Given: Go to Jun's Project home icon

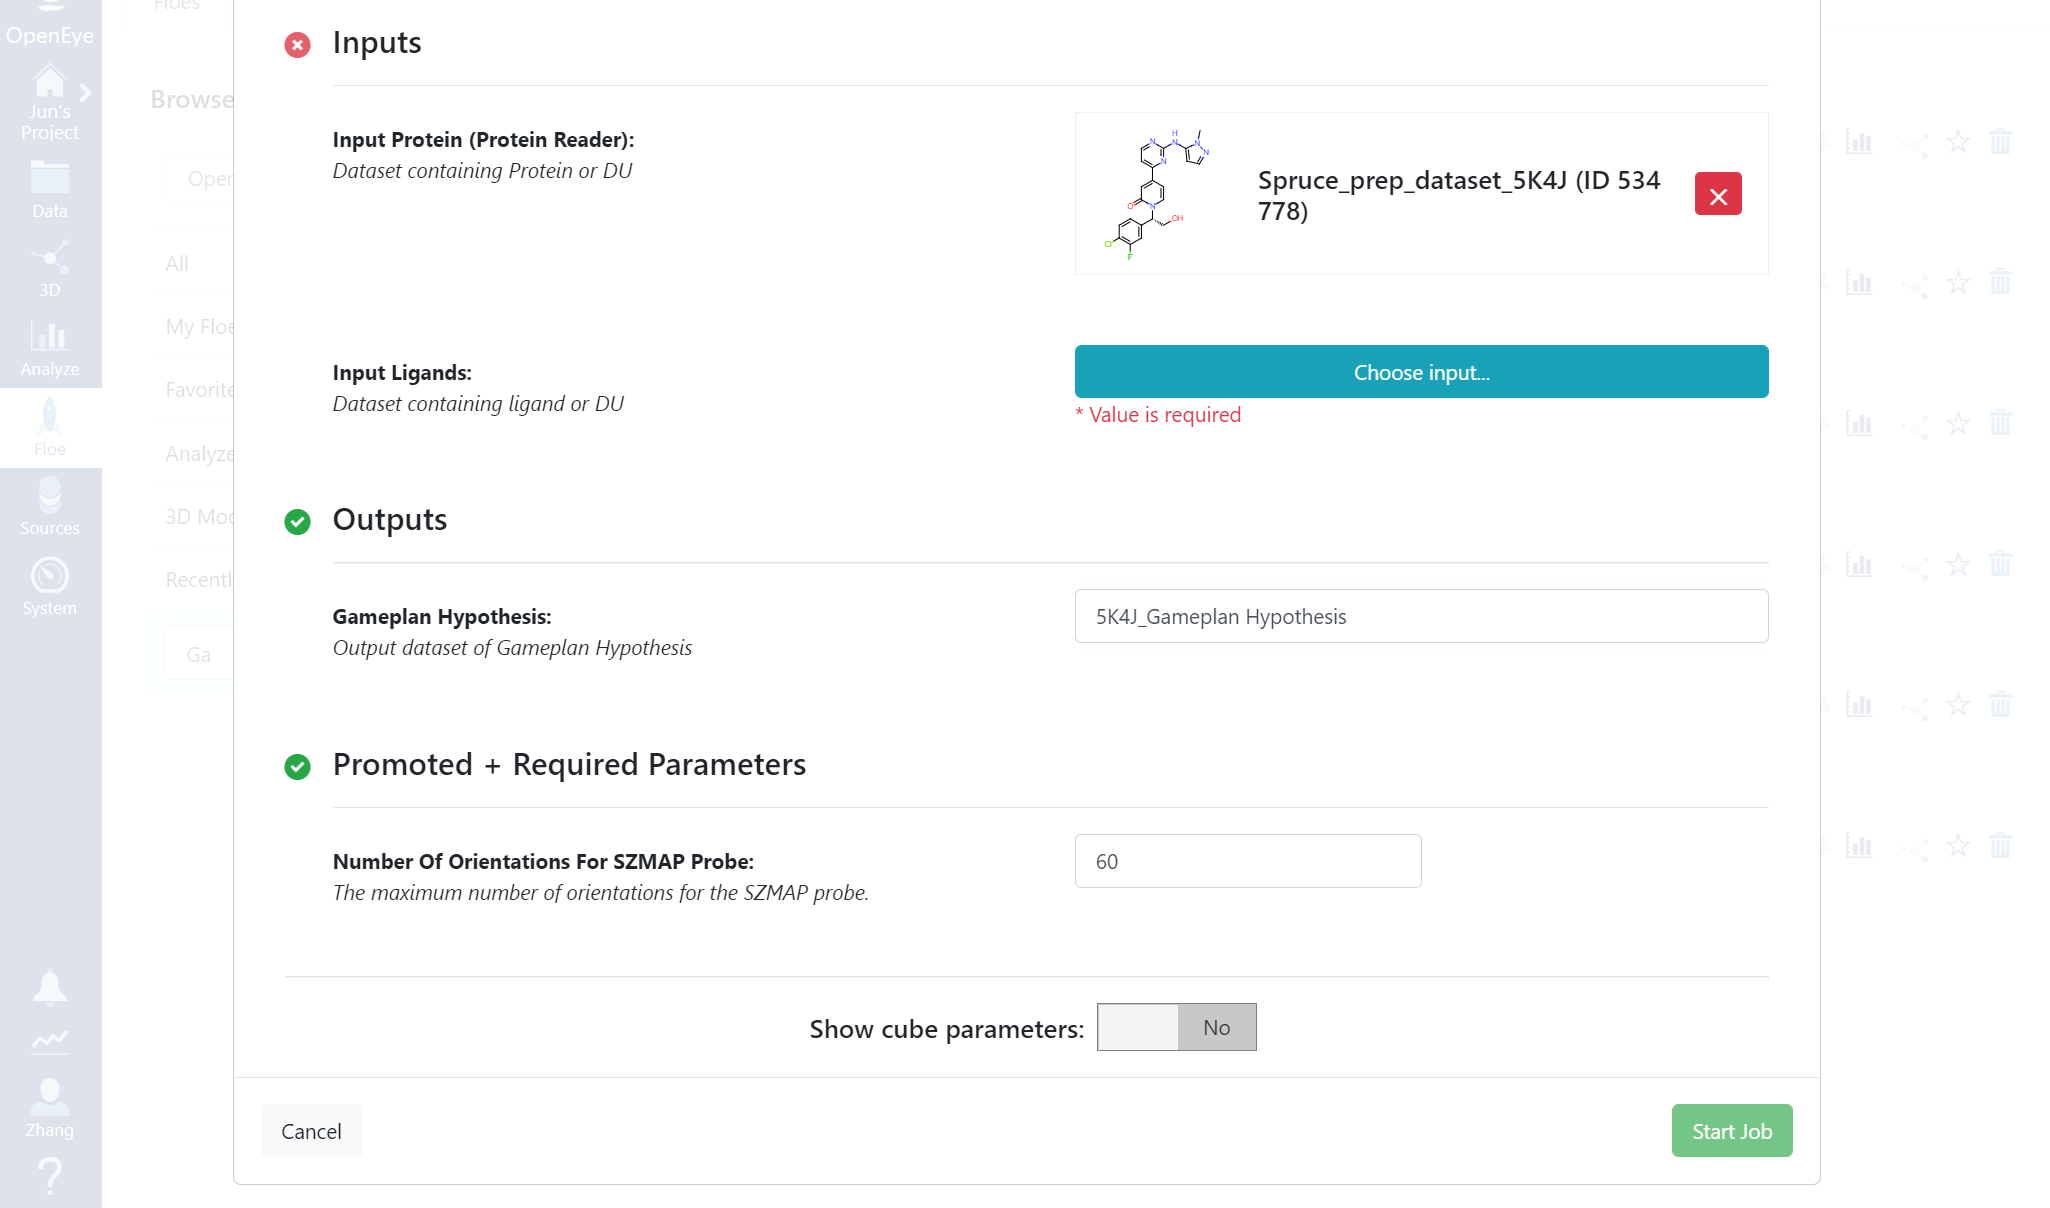Looking at the screenshot, I should click(49, 81).
